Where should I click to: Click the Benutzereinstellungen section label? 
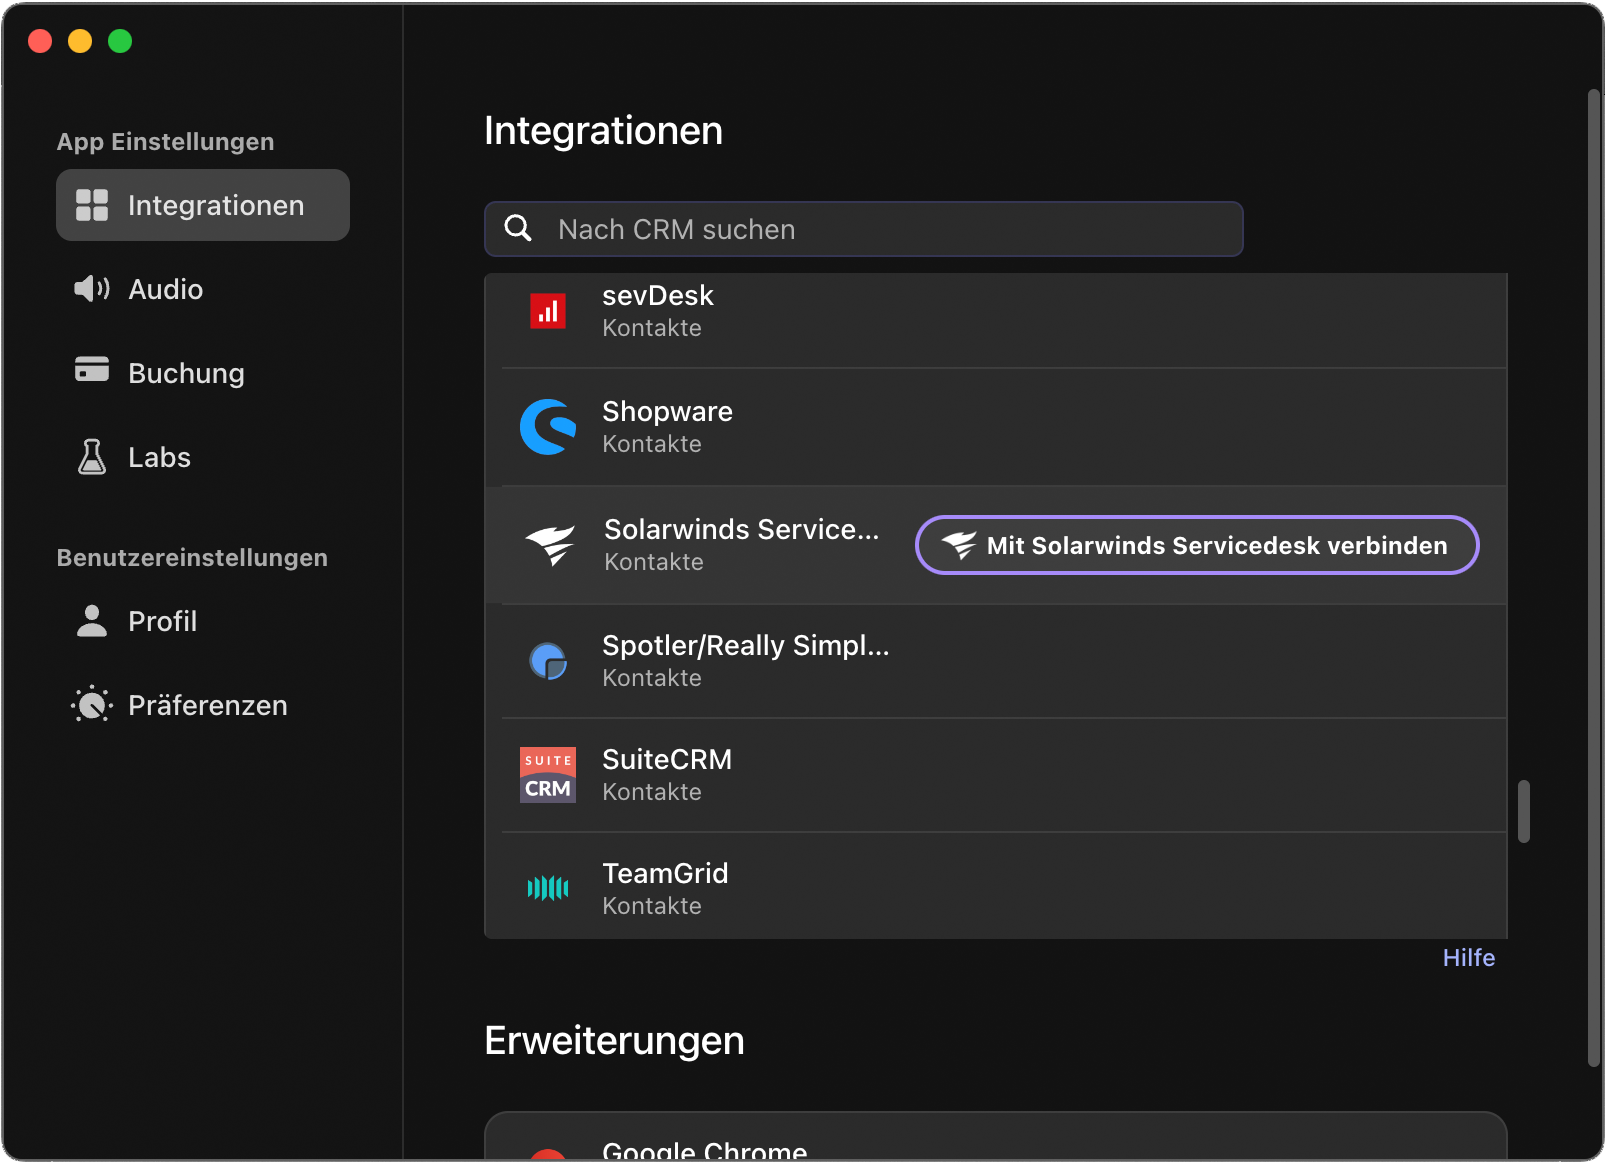point(192,558)
